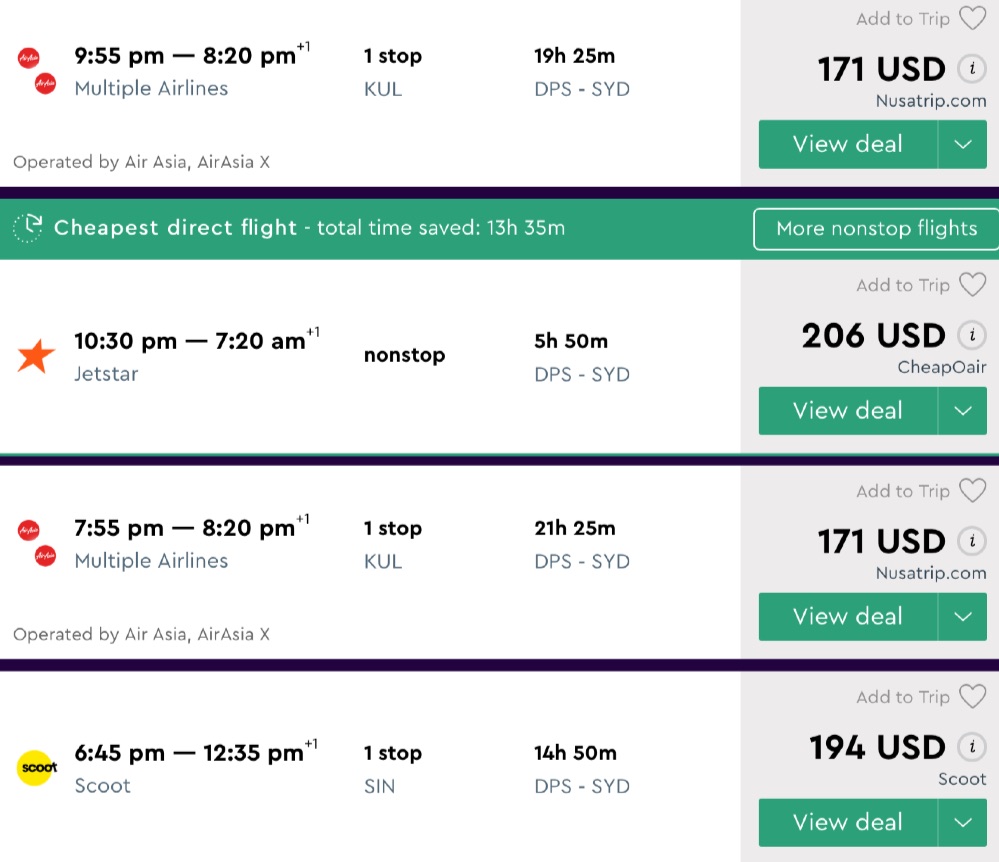Open dropdown arrow next to Scoot View deal
The image size is (999, 862).
pos(963,823)
